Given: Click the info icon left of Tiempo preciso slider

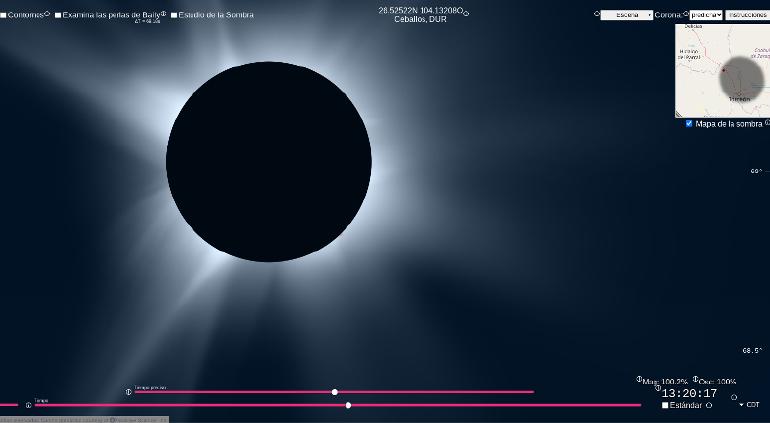Looking at the screenshot, I should [128, 392].
